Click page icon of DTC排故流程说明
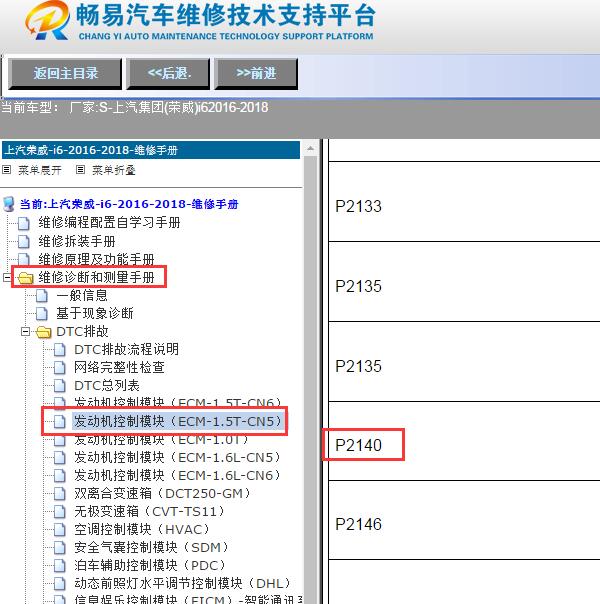The height and width of the screenshot is (604, 600). click(x=60, y=350)
